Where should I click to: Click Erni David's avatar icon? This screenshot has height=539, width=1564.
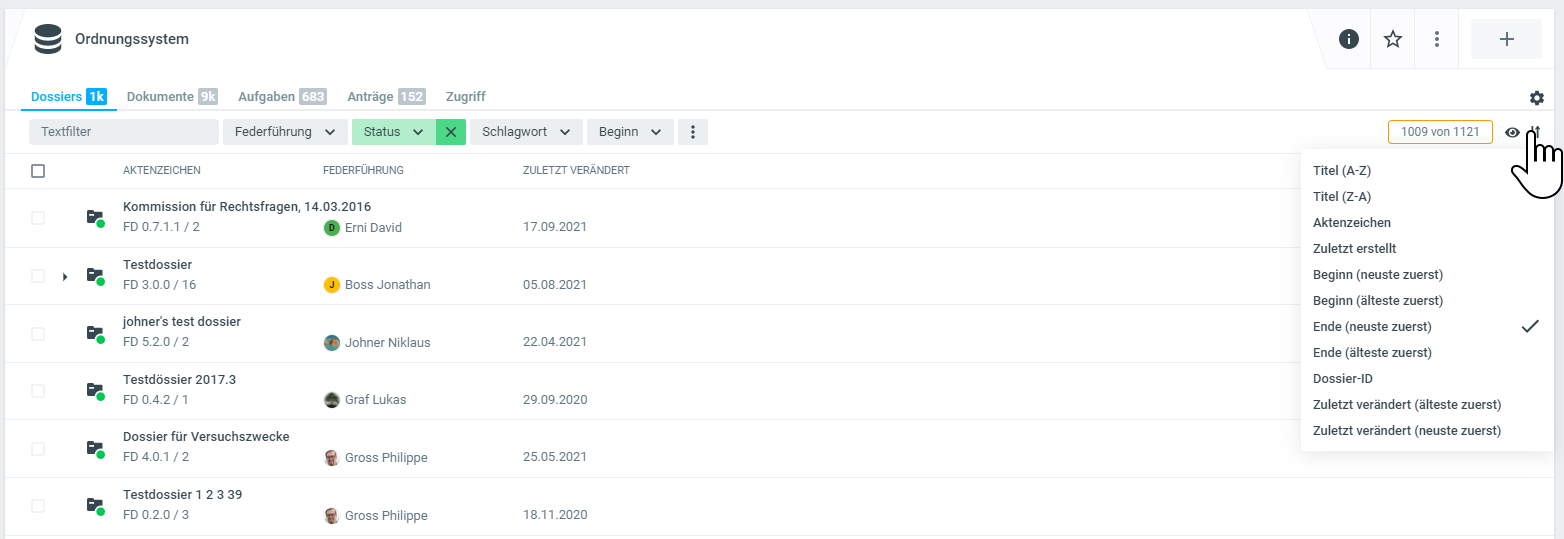click(332, 228)
